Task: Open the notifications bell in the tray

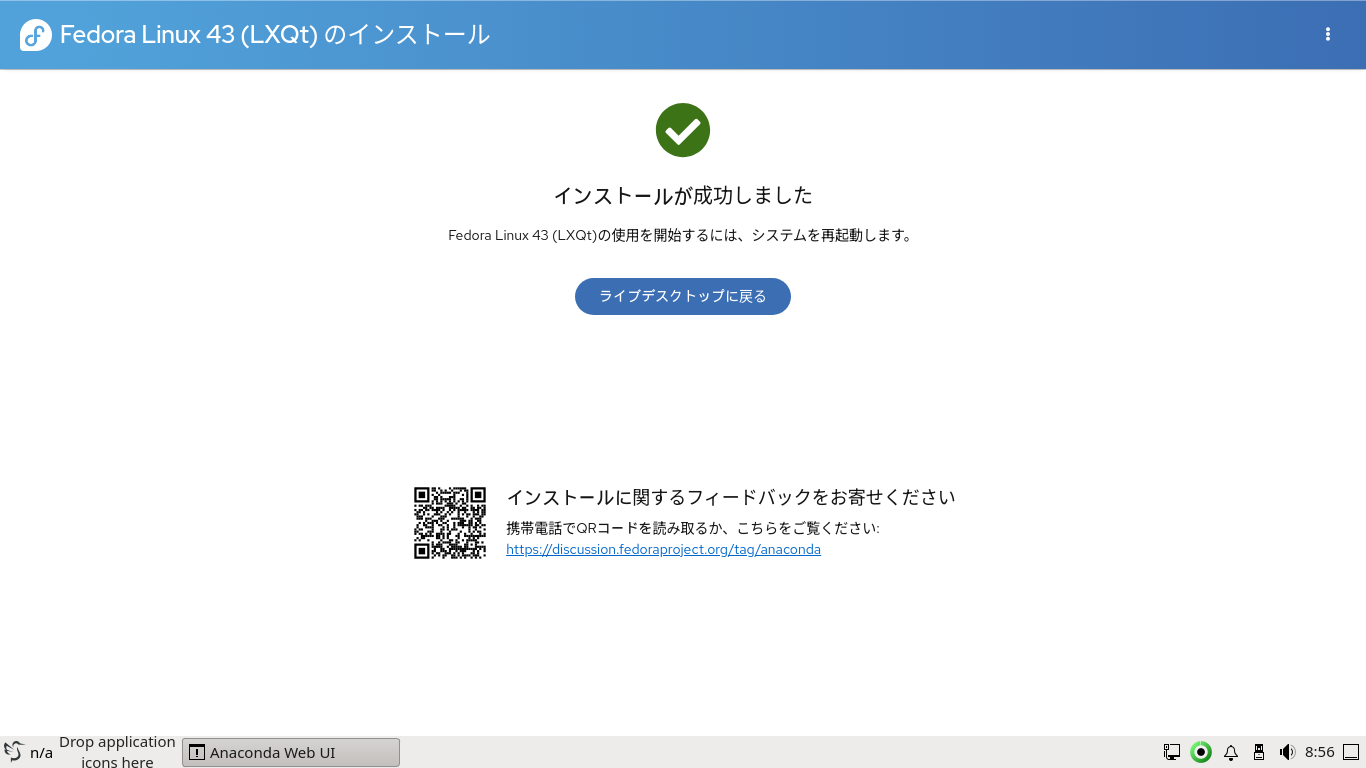Action: click(1231, 752)
